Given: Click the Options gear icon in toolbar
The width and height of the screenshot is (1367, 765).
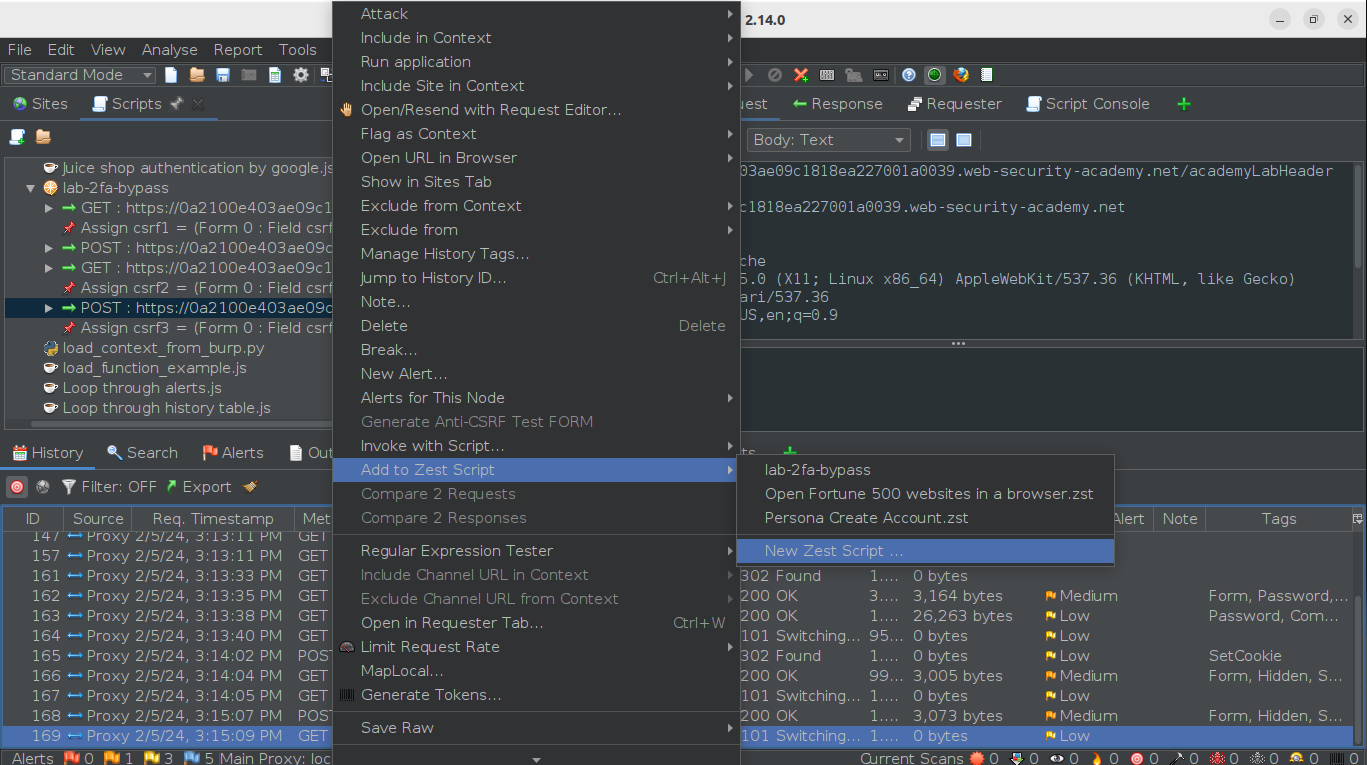Looking at the screenshot, I should (x=301, y=75).
